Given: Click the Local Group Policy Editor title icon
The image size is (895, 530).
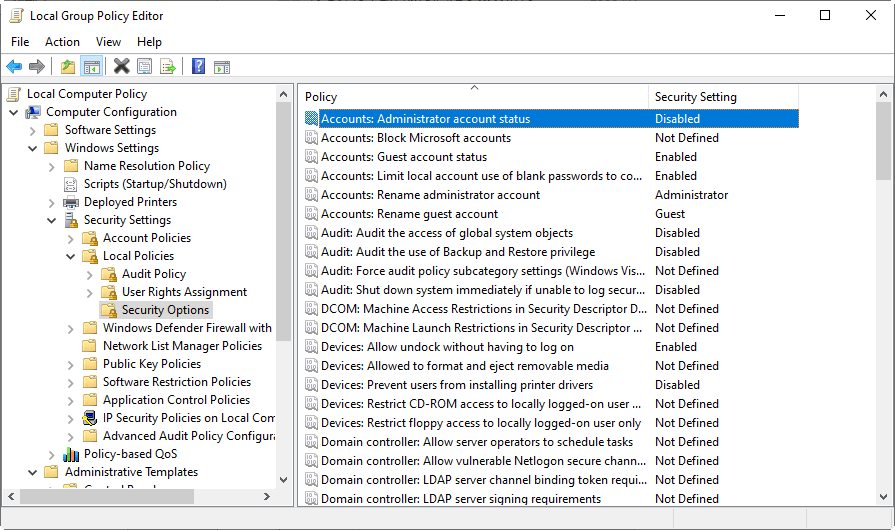Looking at the screenshot, I should tap(17, 15).
